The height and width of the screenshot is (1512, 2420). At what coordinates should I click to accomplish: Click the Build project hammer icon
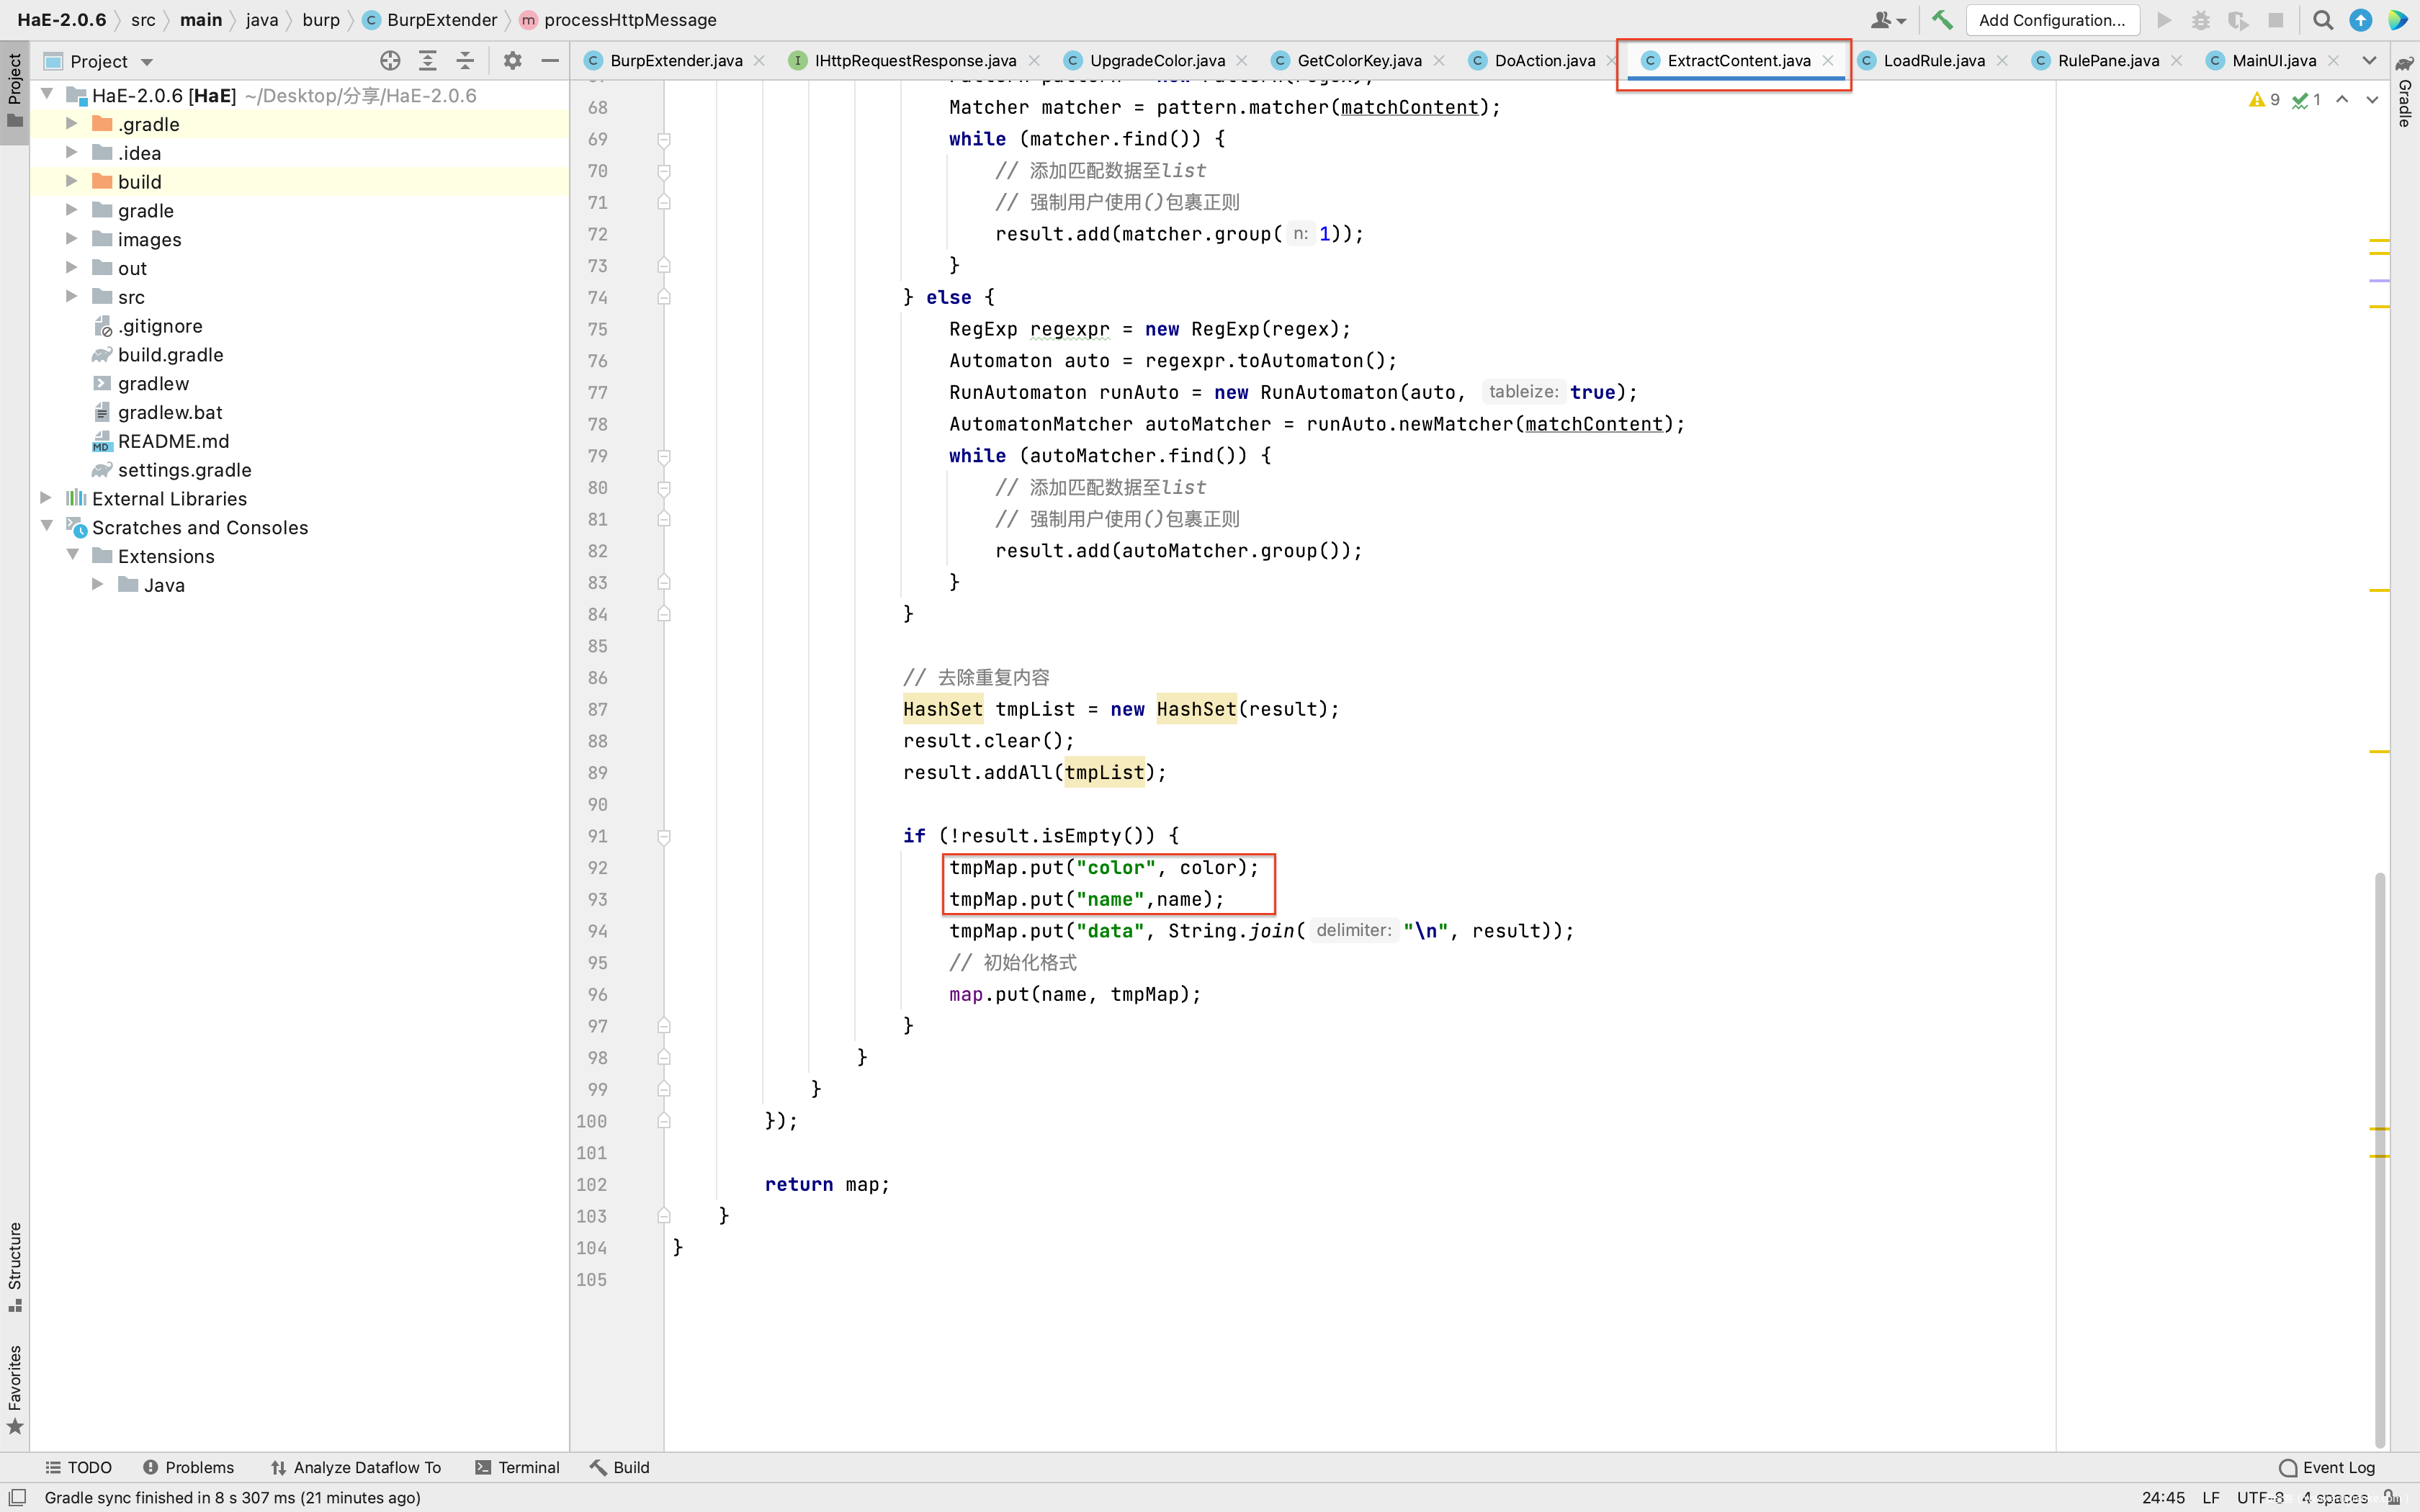1941,20
